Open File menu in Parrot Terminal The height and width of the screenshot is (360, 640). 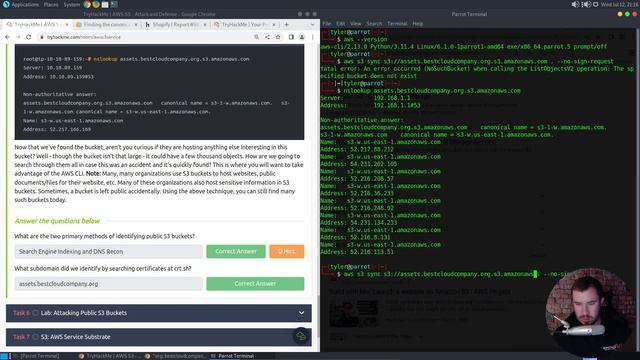[327, 24]
